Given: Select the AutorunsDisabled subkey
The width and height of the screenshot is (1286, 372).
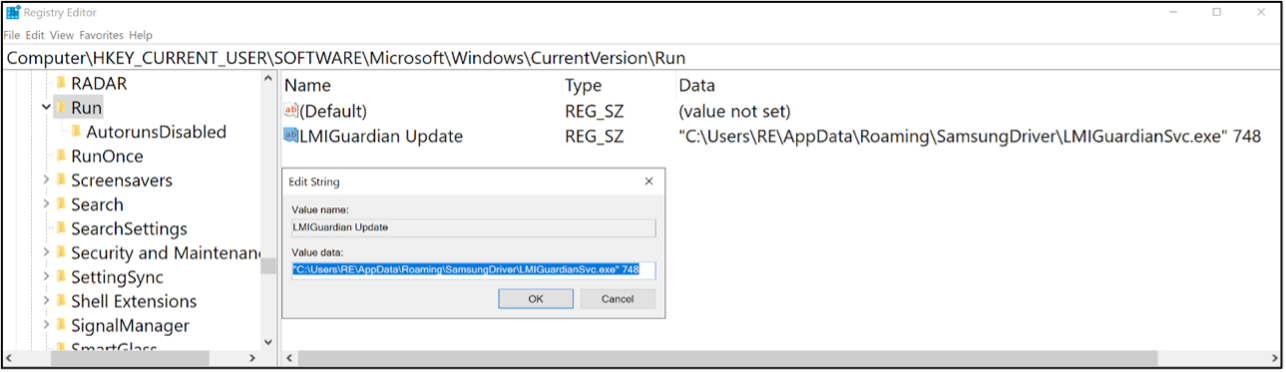Looking at the screenshot, I should [x=156, y=132].
